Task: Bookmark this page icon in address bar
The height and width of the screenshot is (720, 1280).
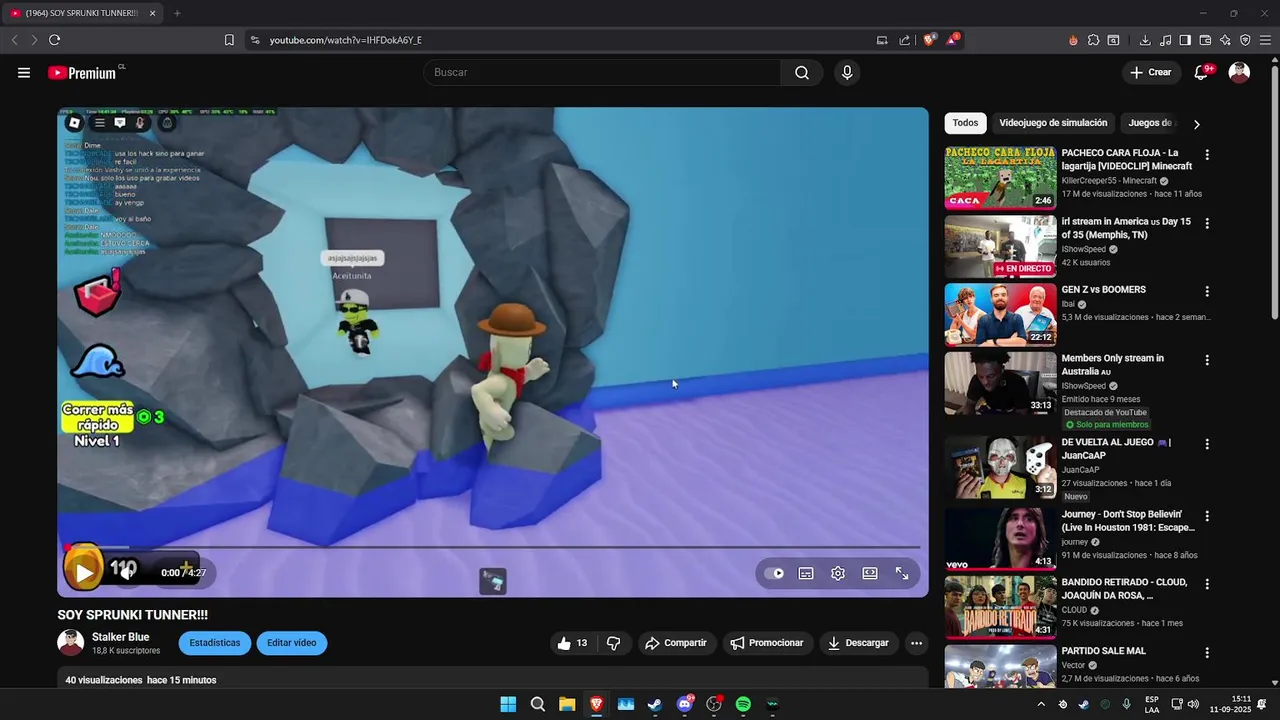Action: 229,40
